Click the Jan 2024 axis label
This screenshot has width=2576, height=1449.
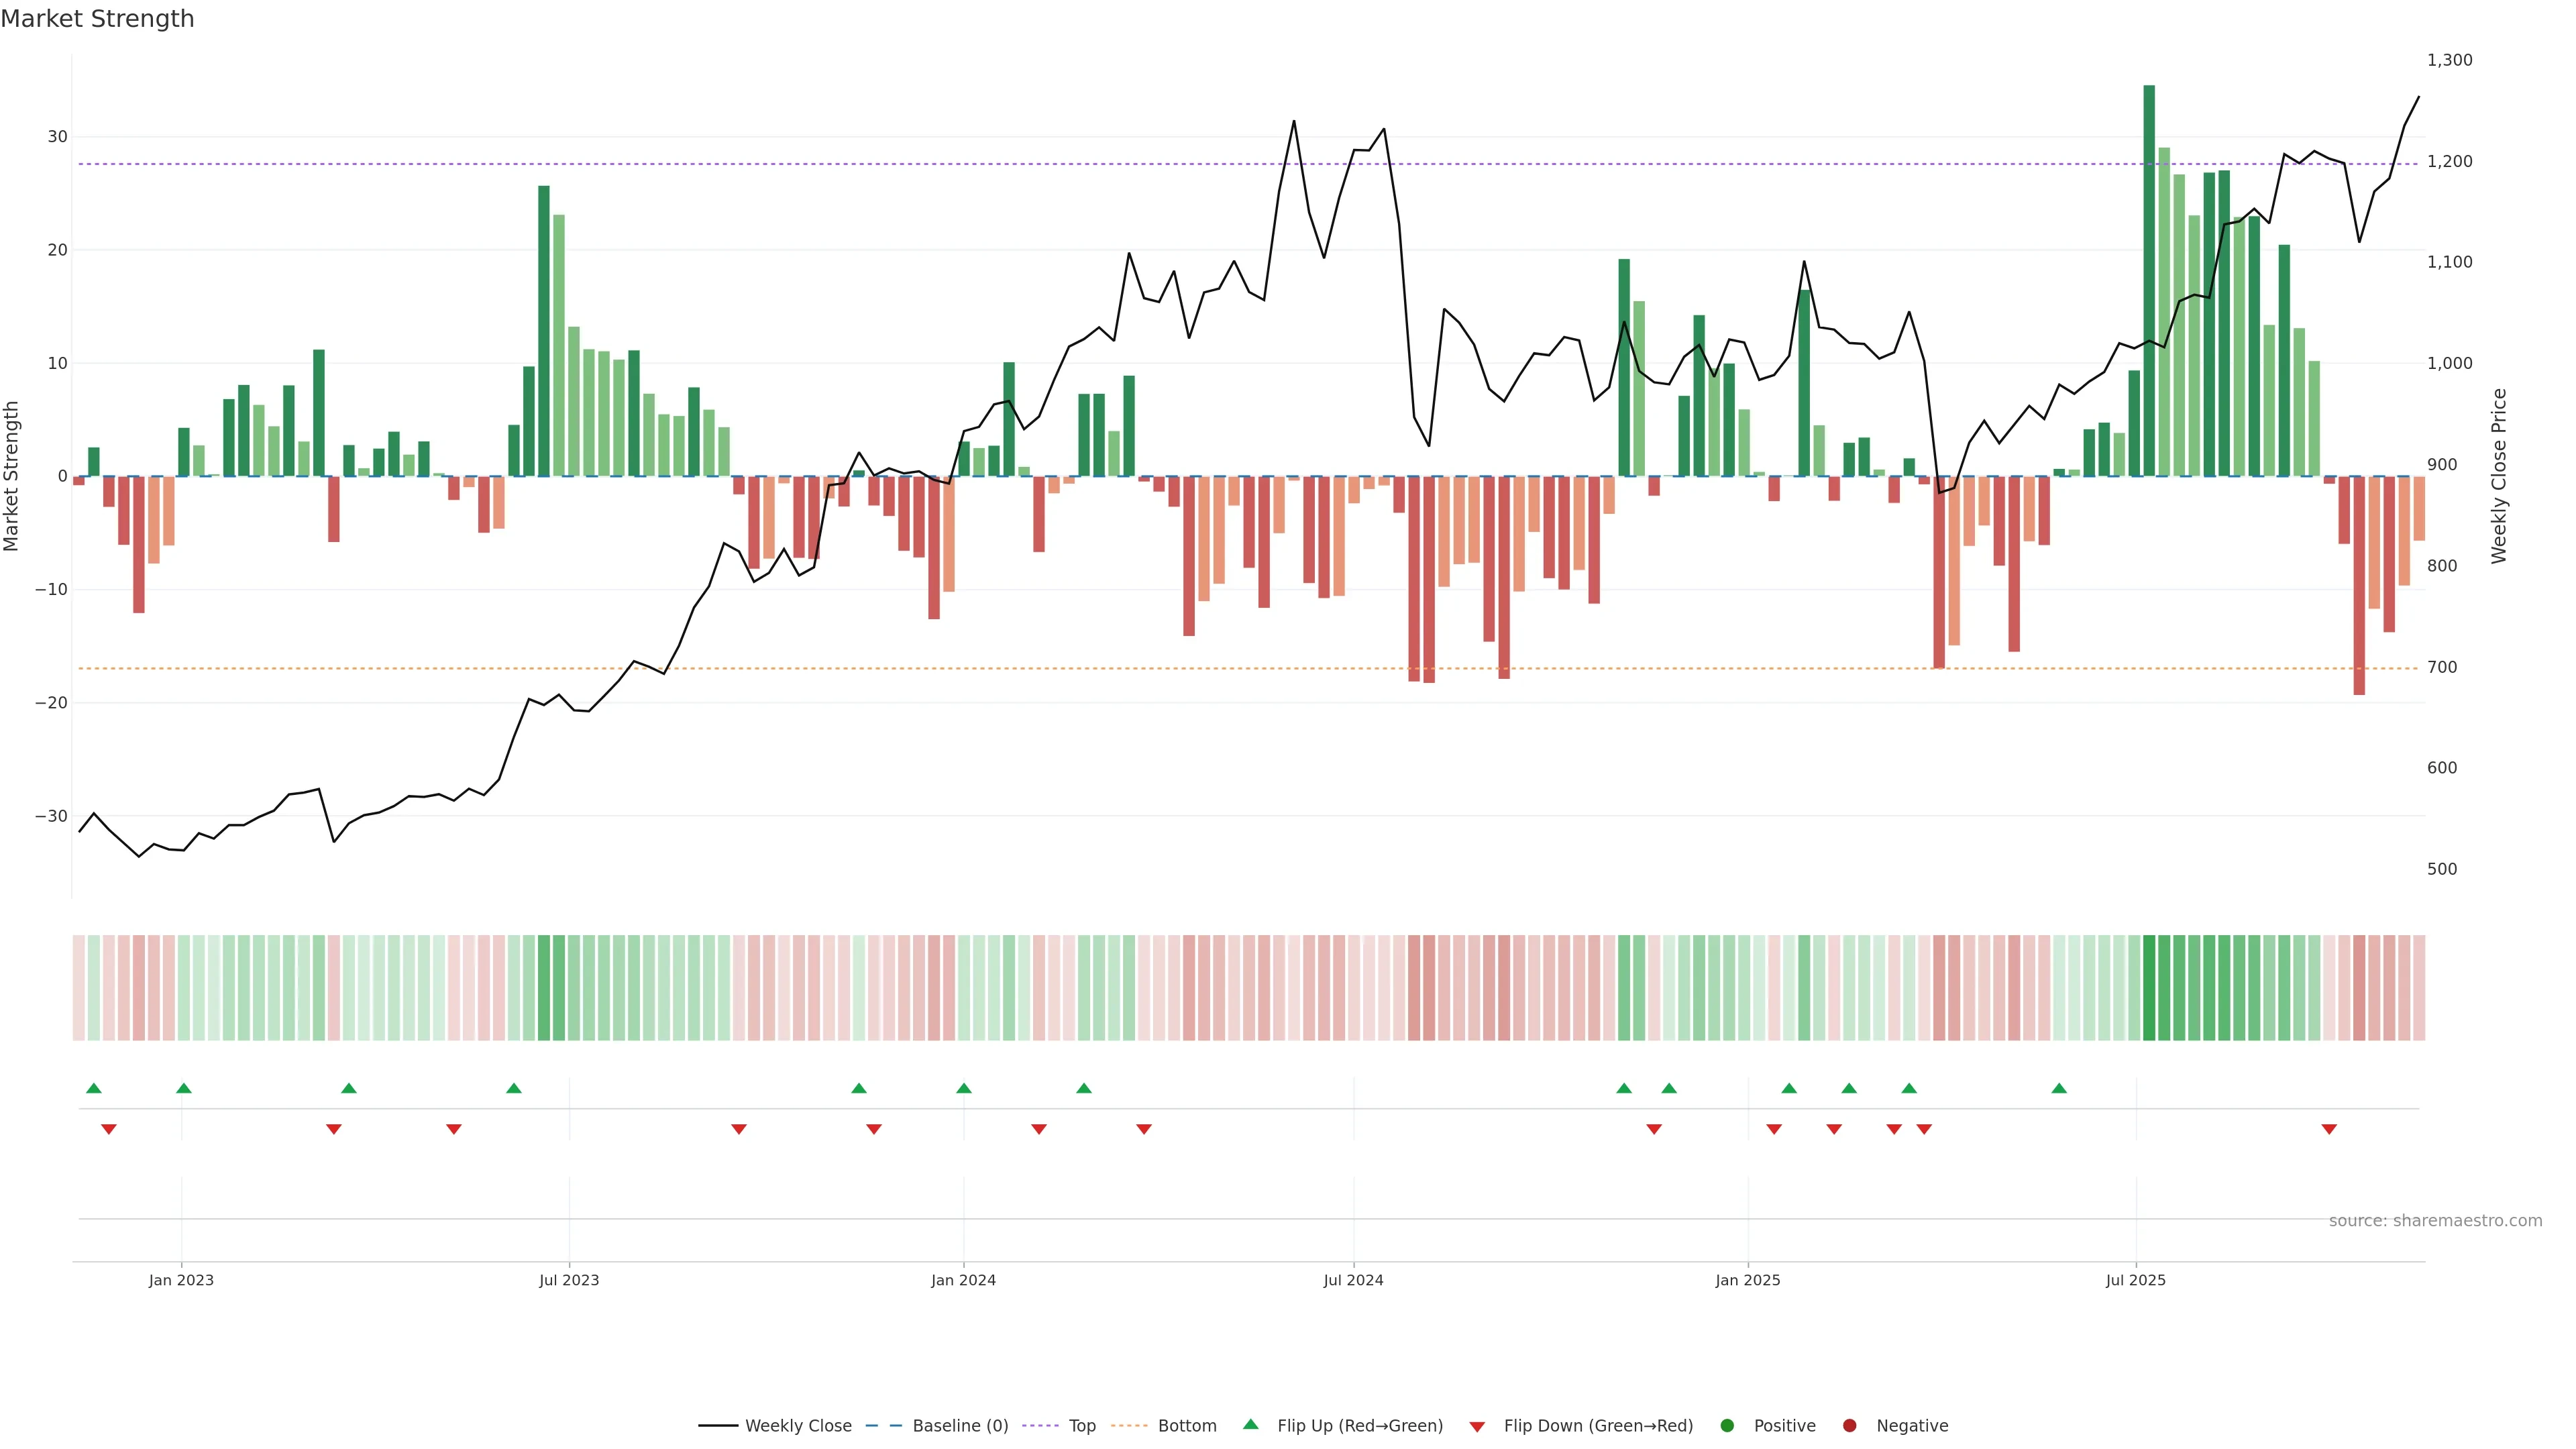pos(963,1281)
